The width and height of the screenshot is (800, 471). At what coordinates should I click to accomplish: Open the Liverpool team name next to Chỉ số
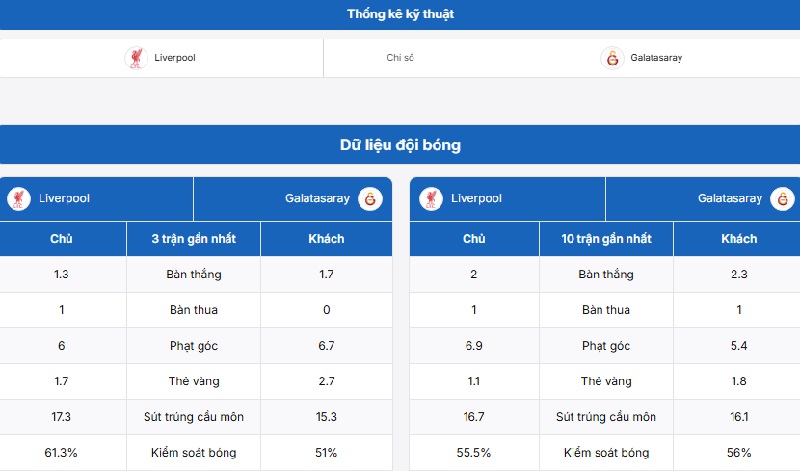click(175, 58)
